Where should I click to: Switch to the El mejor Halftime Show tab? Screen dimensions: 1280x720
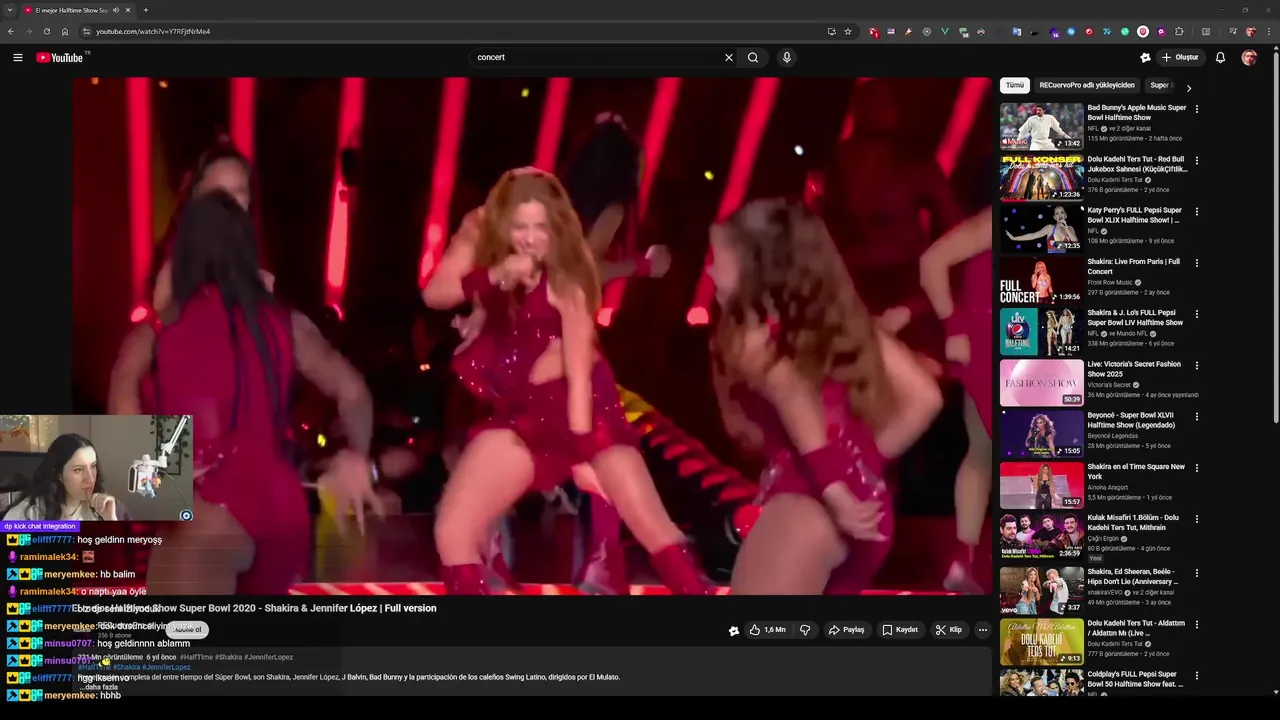[x=77, y=10]
